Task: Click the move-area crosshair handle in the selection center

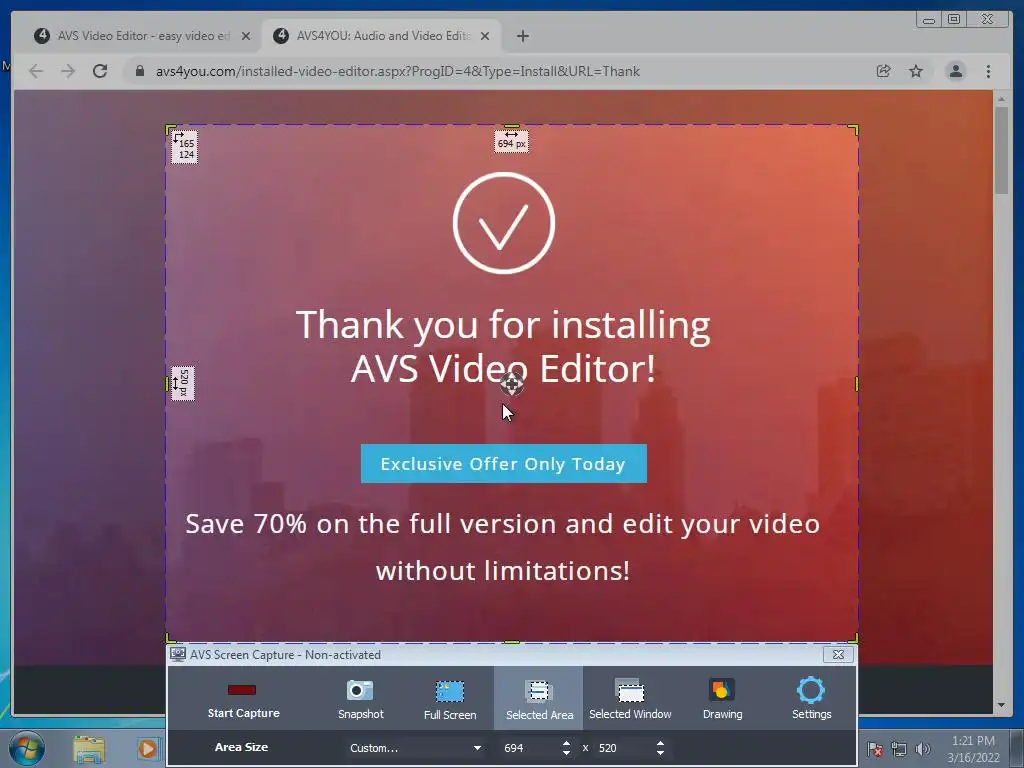Action: pyautogui.click(x=512, y=384)
